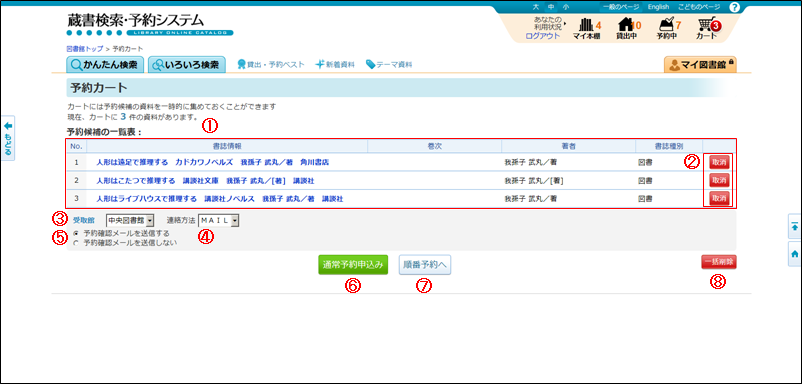Click the 書誌情報 column header

click(228, 146)
